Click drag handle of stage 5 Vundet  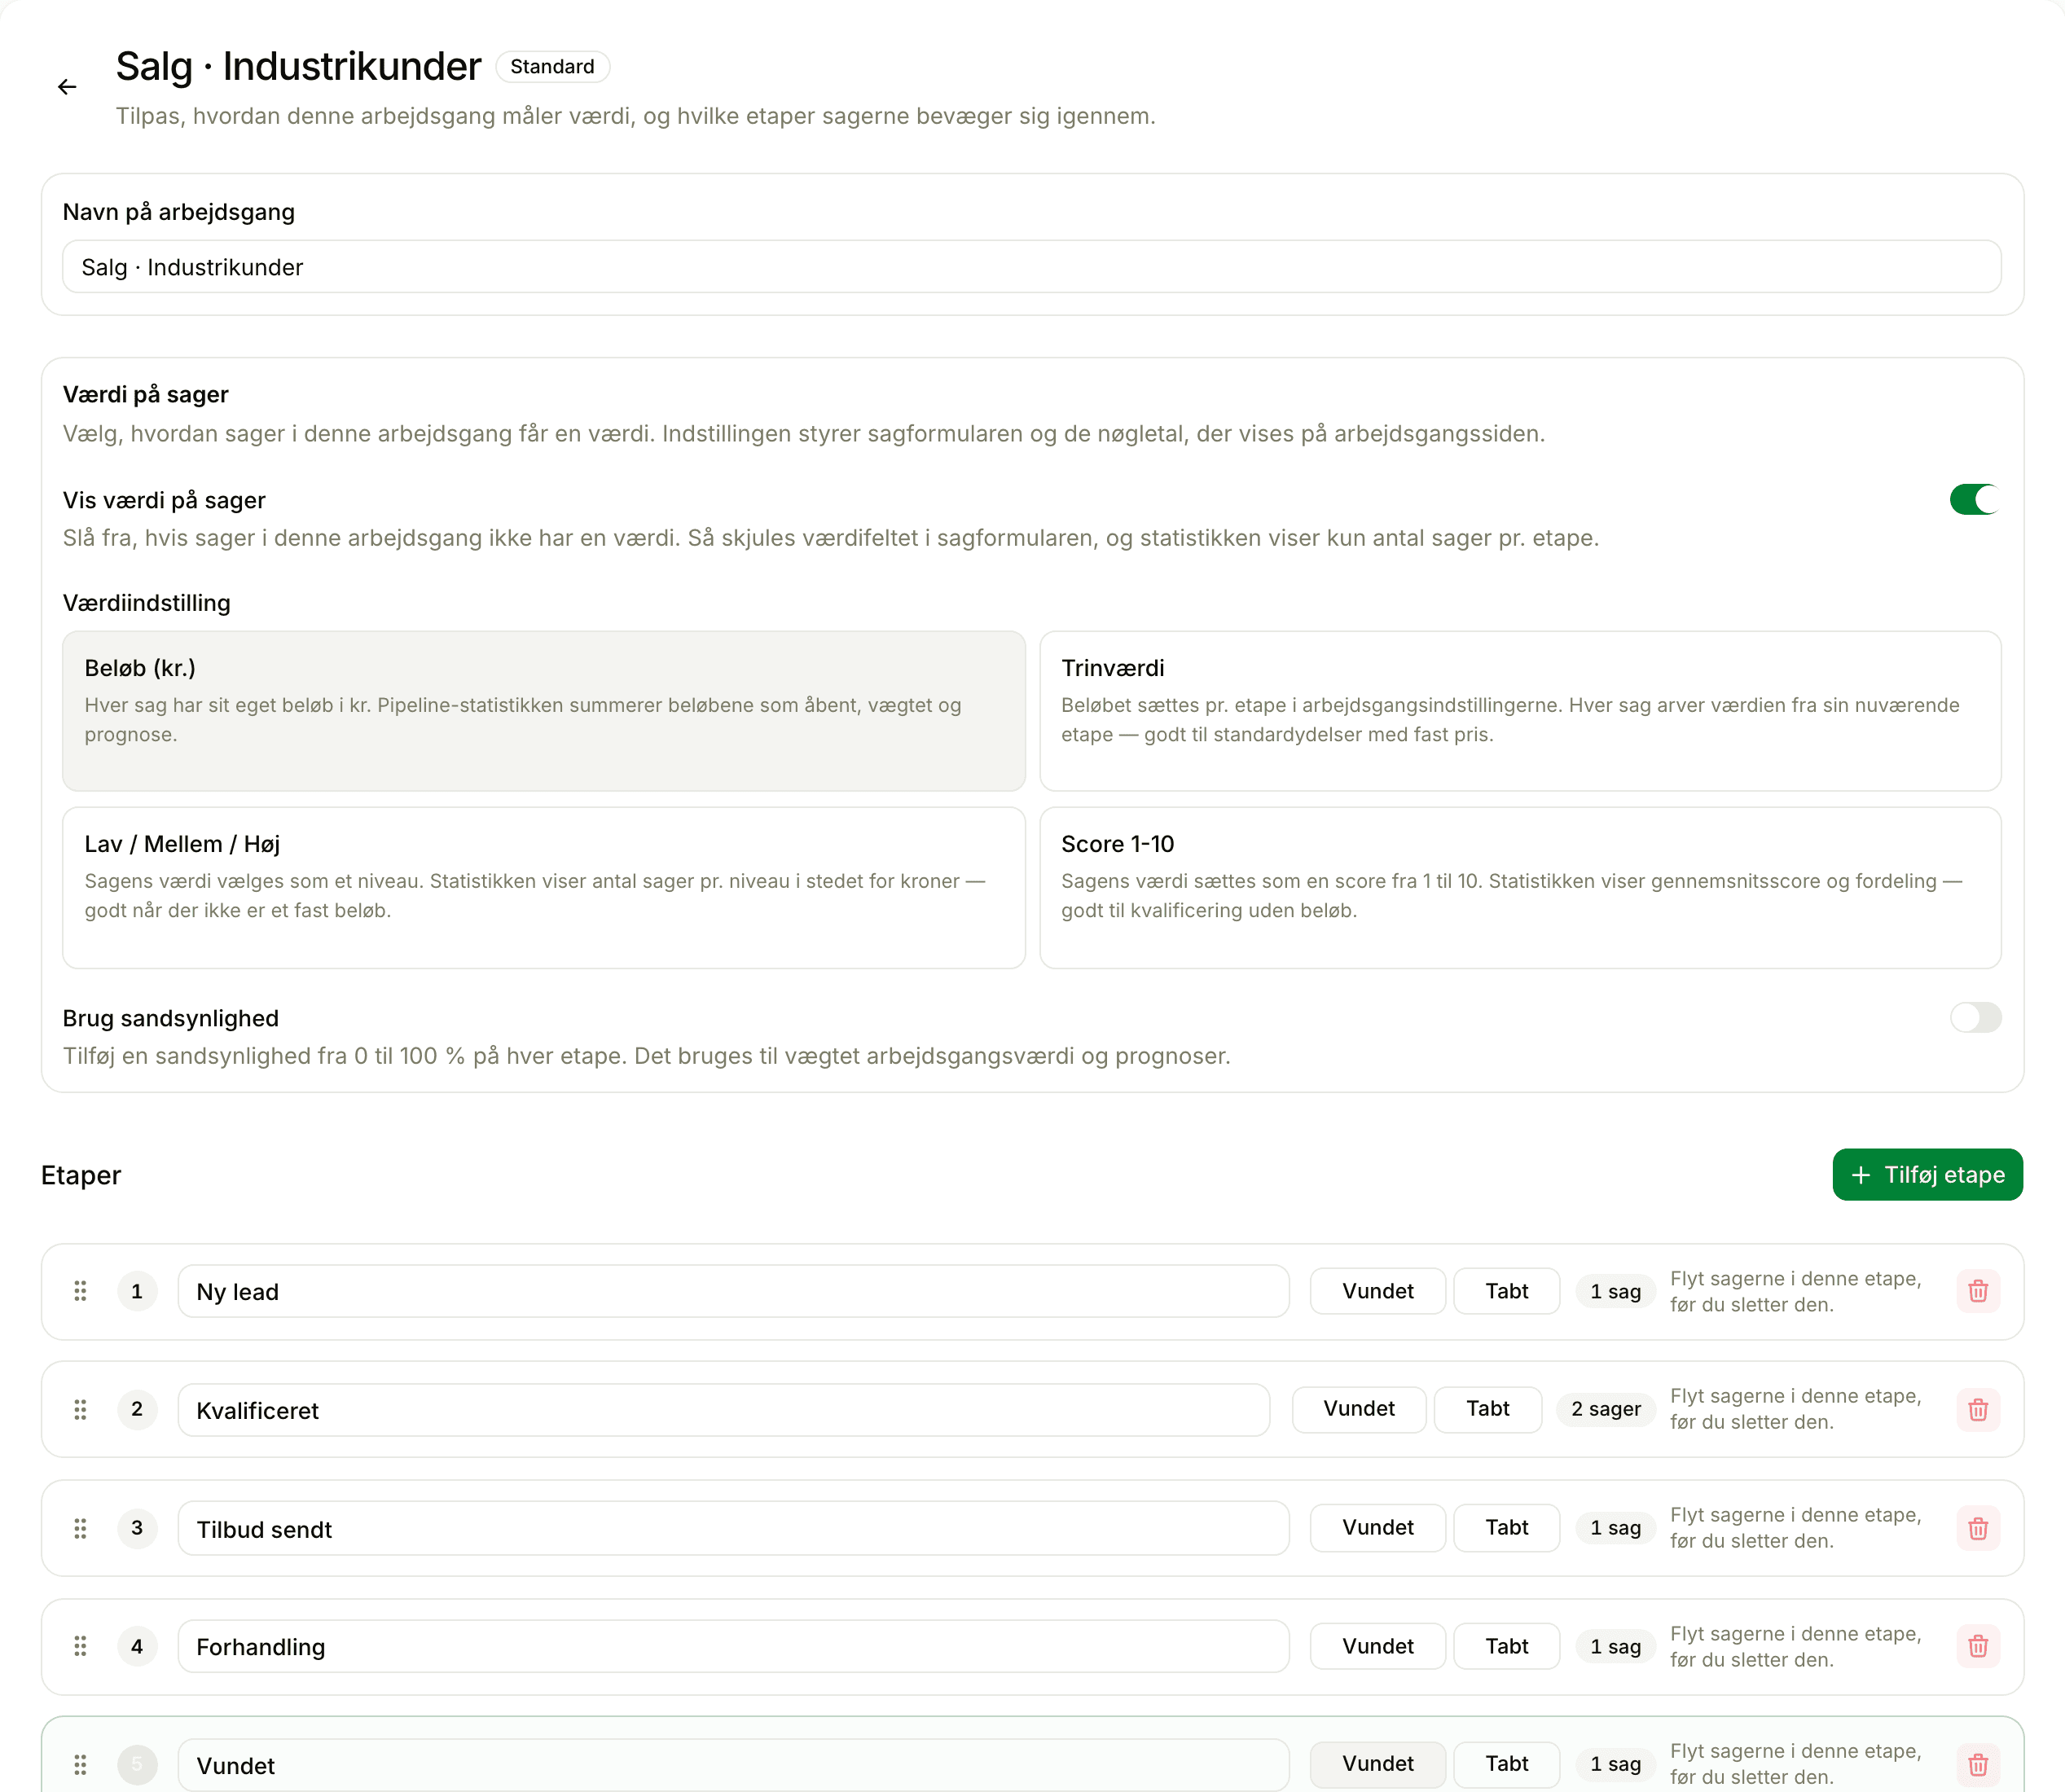(x=80, y=1765)
